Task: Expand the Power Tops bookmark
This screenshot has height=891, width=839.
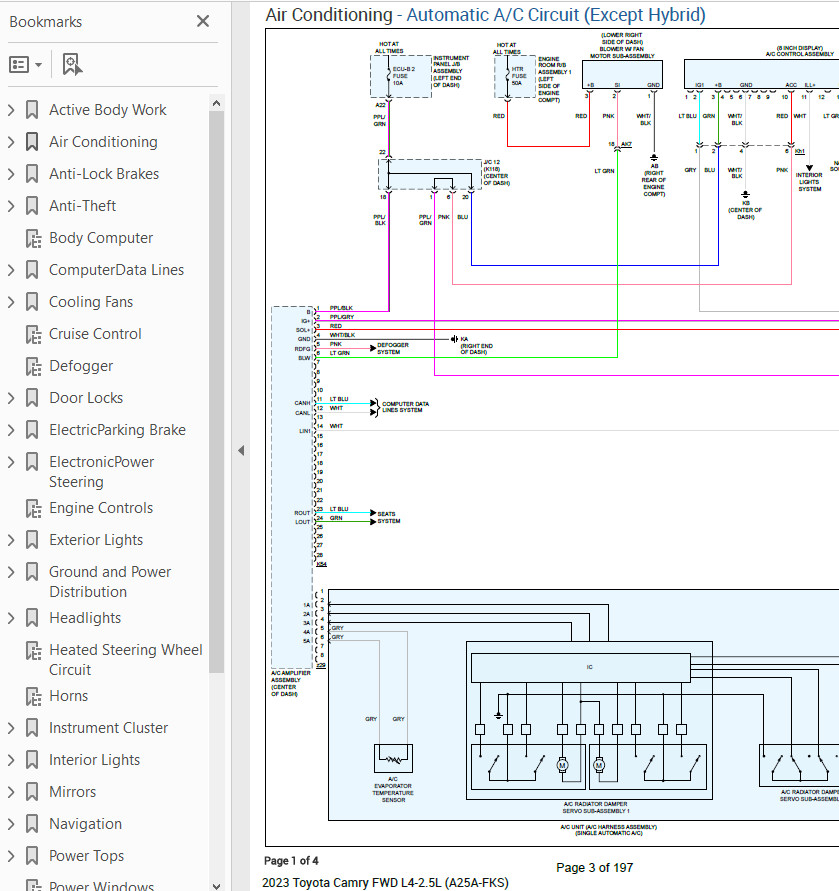Action: click(x=11, y=856)
